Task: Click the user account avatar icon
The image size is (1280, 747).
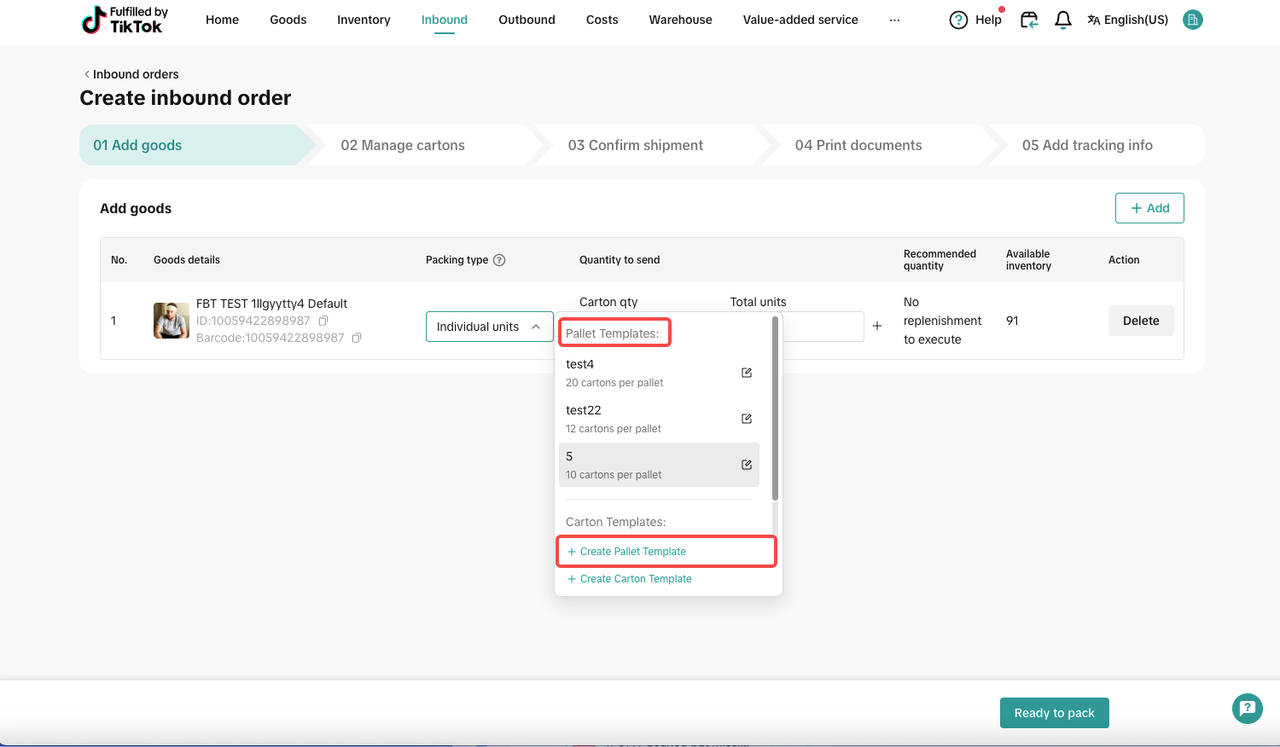Action: pos(1192,20)
